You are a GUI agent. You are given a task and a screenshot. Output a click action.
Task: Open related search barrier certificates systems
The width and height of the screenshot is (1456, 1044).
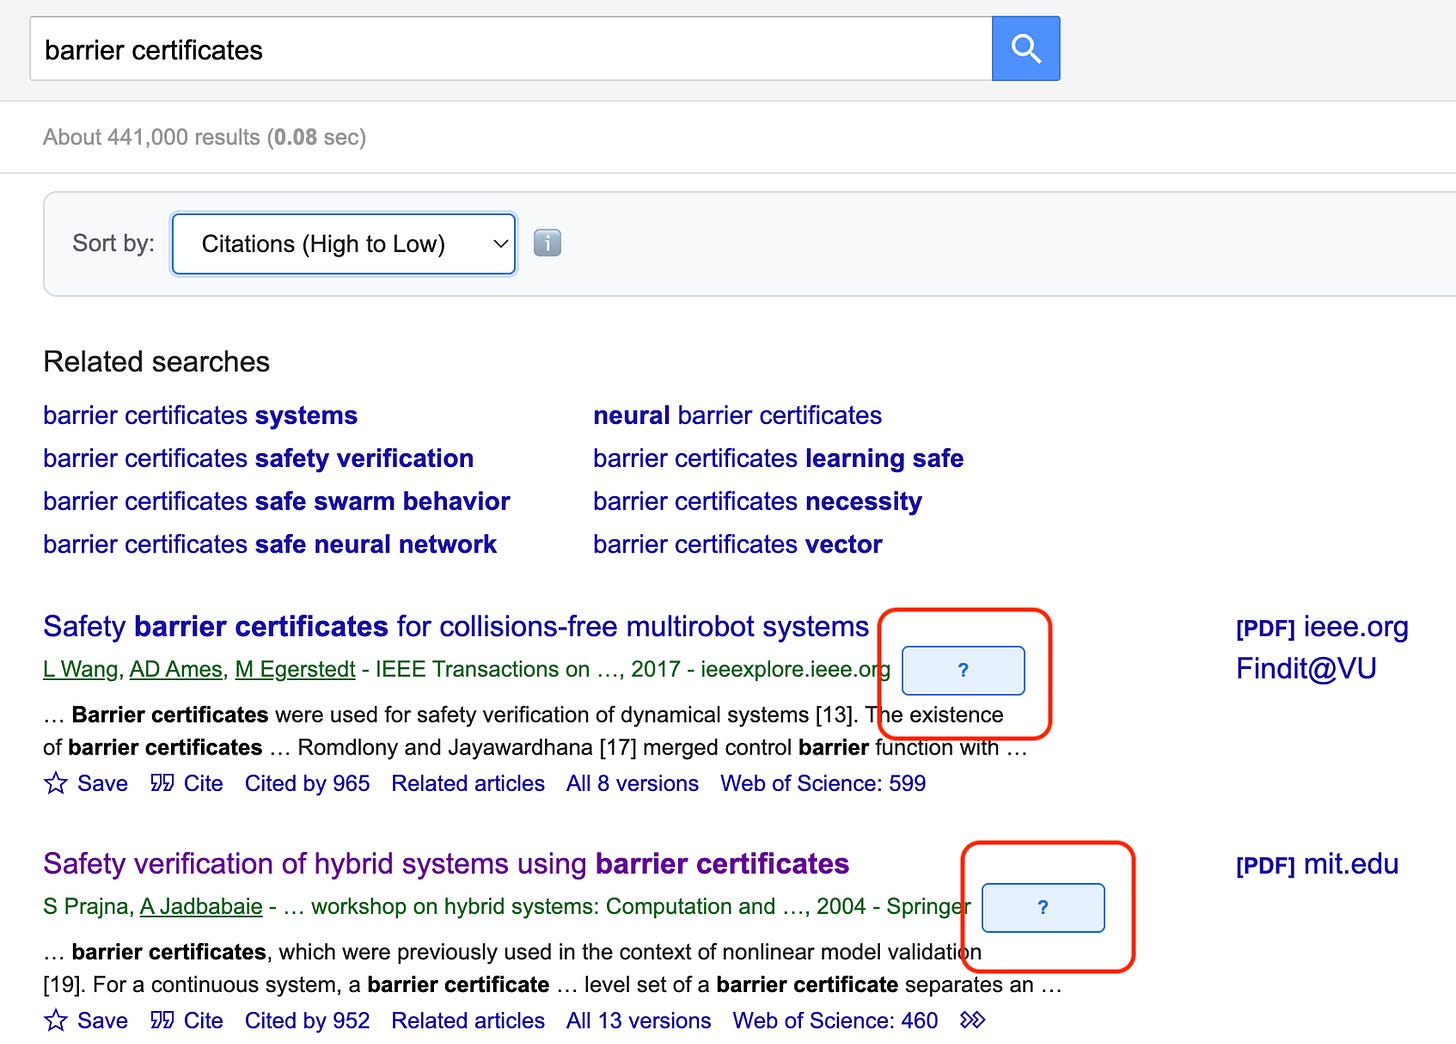200,415
